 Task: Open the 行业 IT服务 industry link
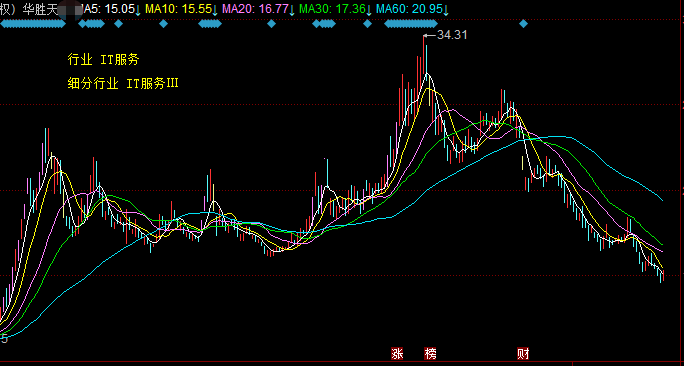tap(103, 60)
